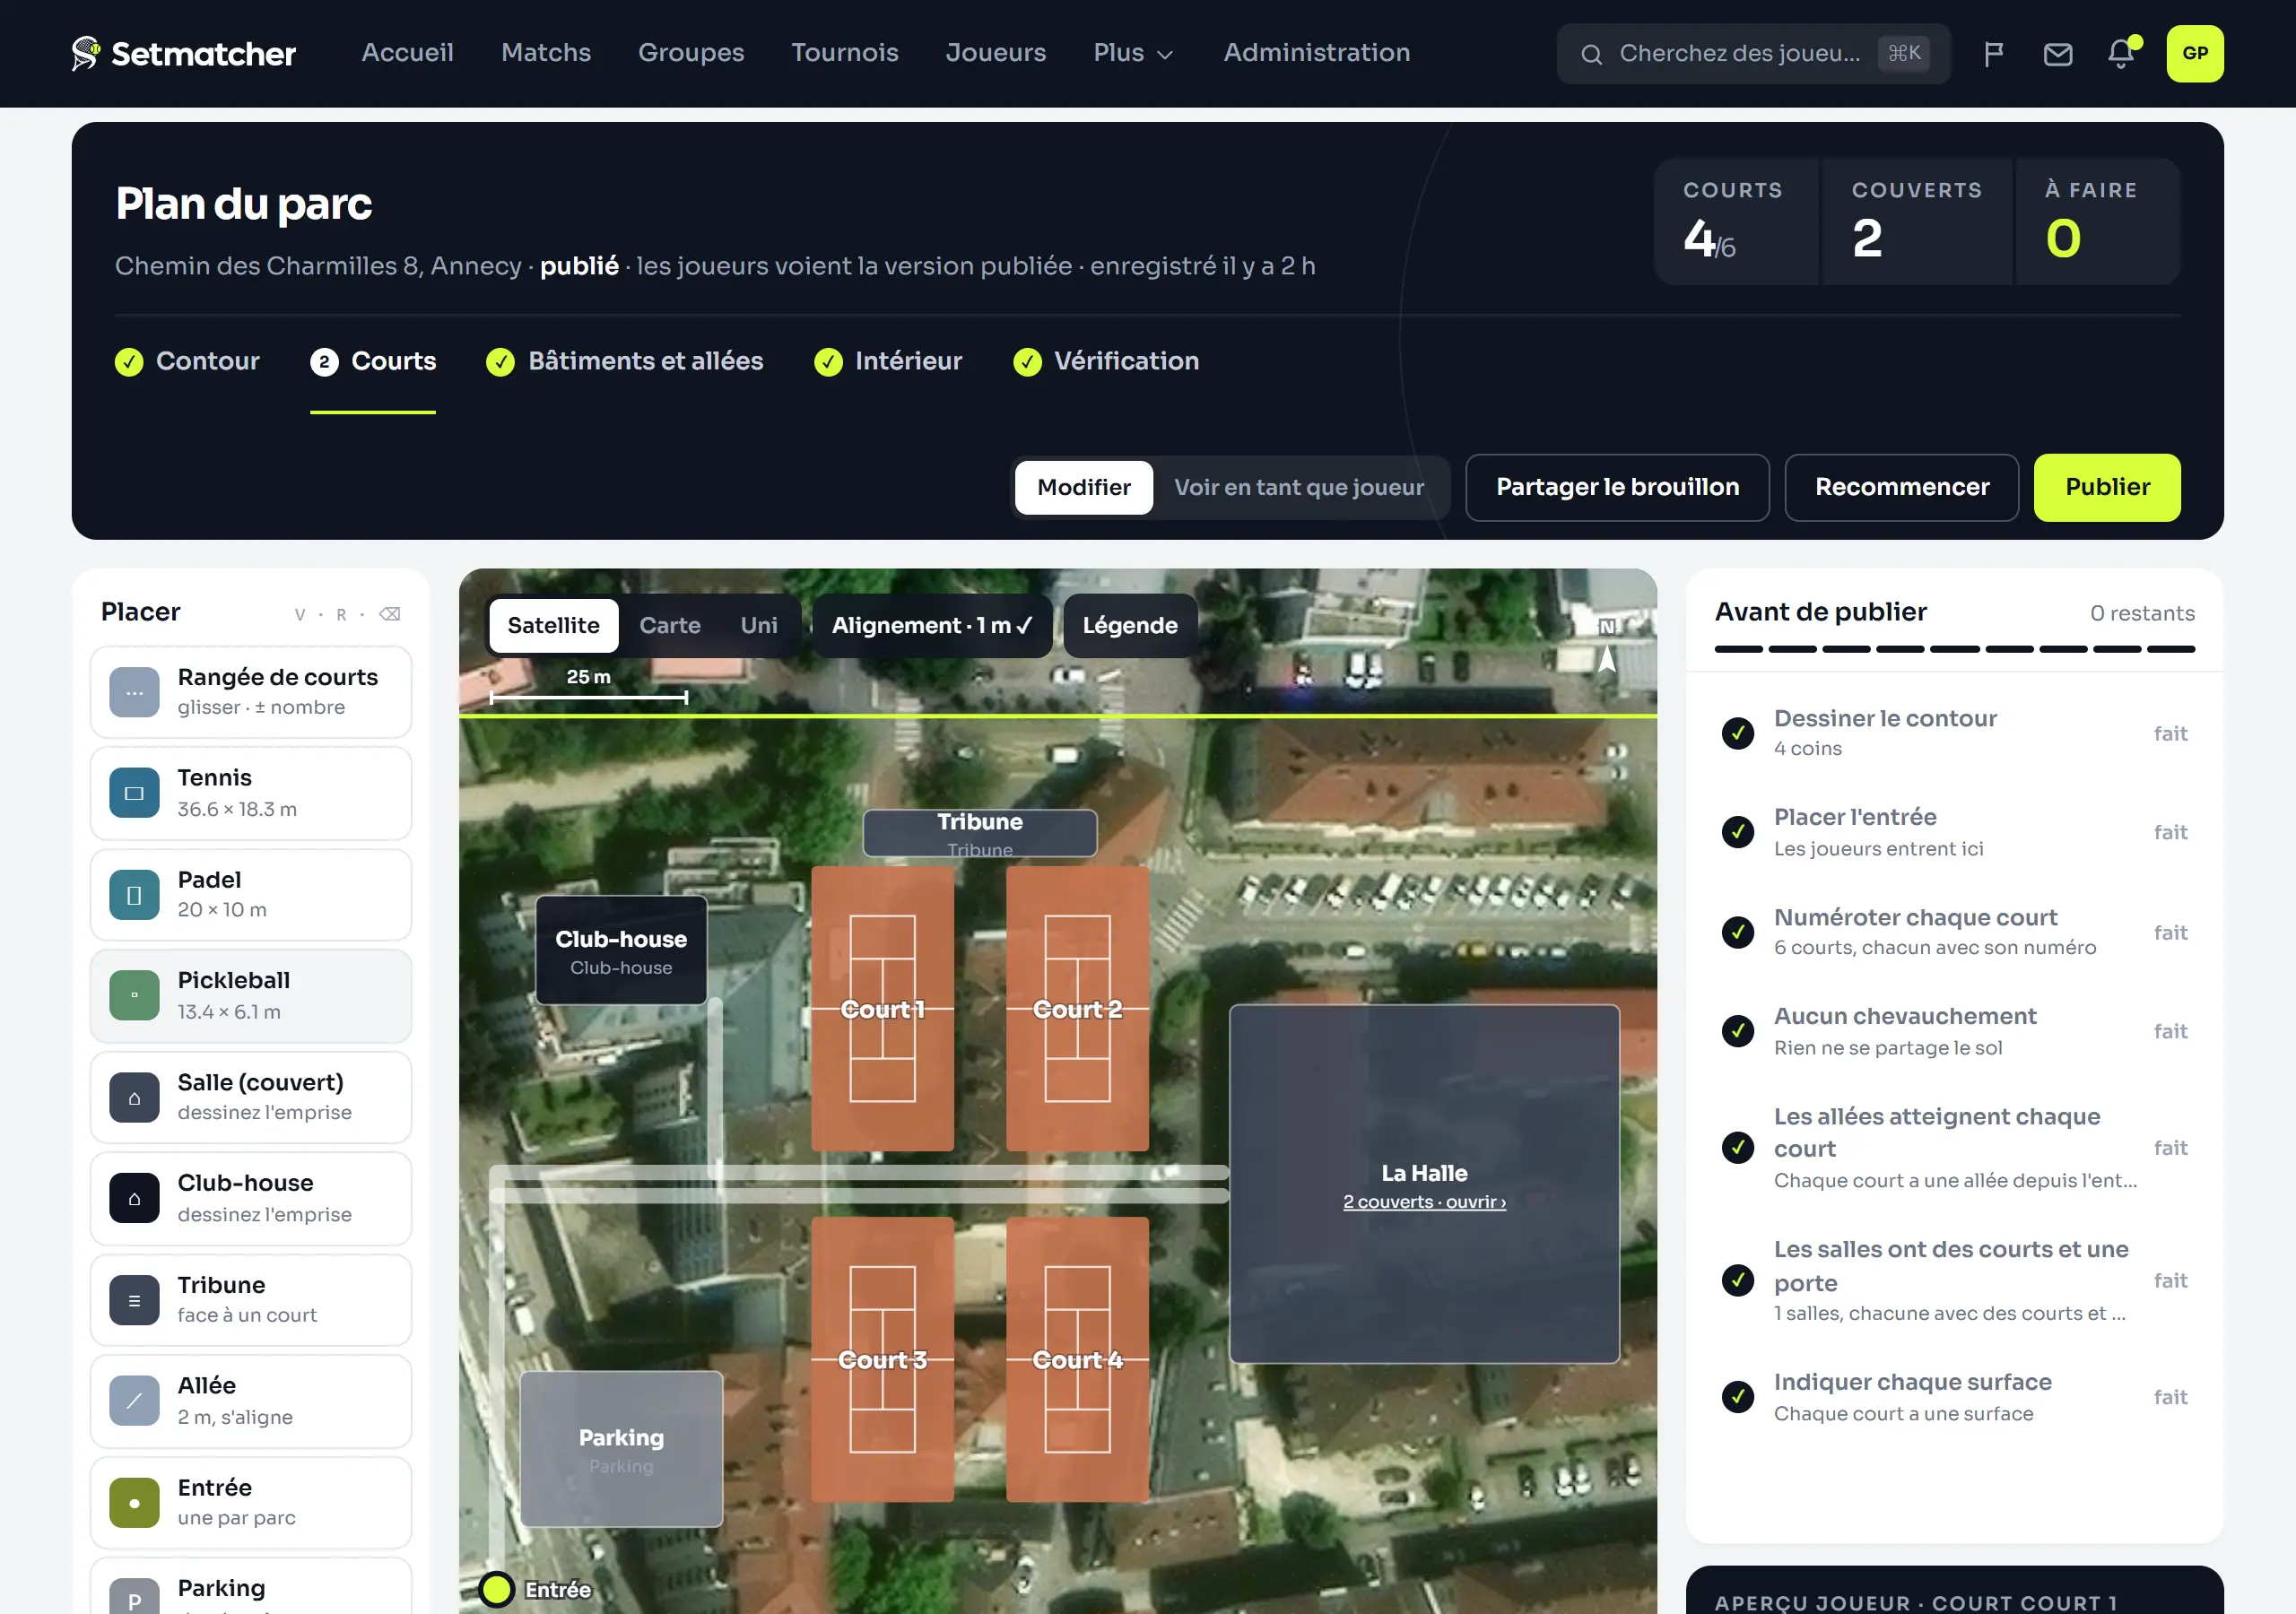Toggle Alignement 1 m snapping
This screenshot has height=1614, width=2296.
(x=932, y=625)
